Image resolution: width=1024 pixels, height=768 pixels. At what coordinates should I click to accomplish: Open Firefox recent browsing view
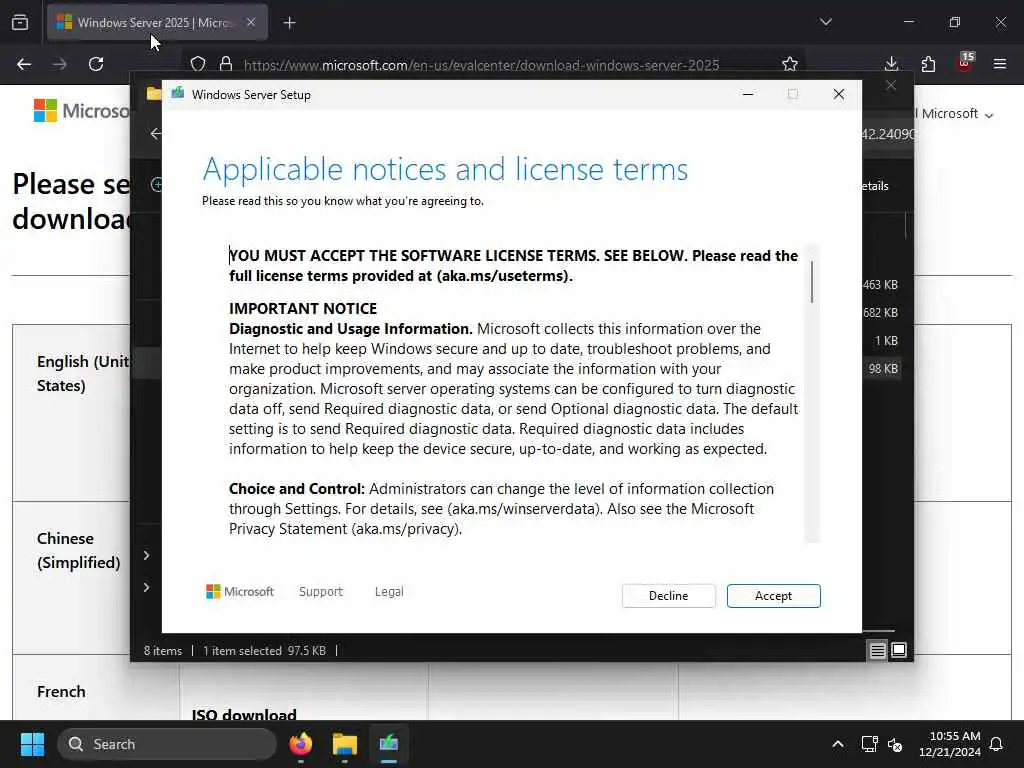20,22
